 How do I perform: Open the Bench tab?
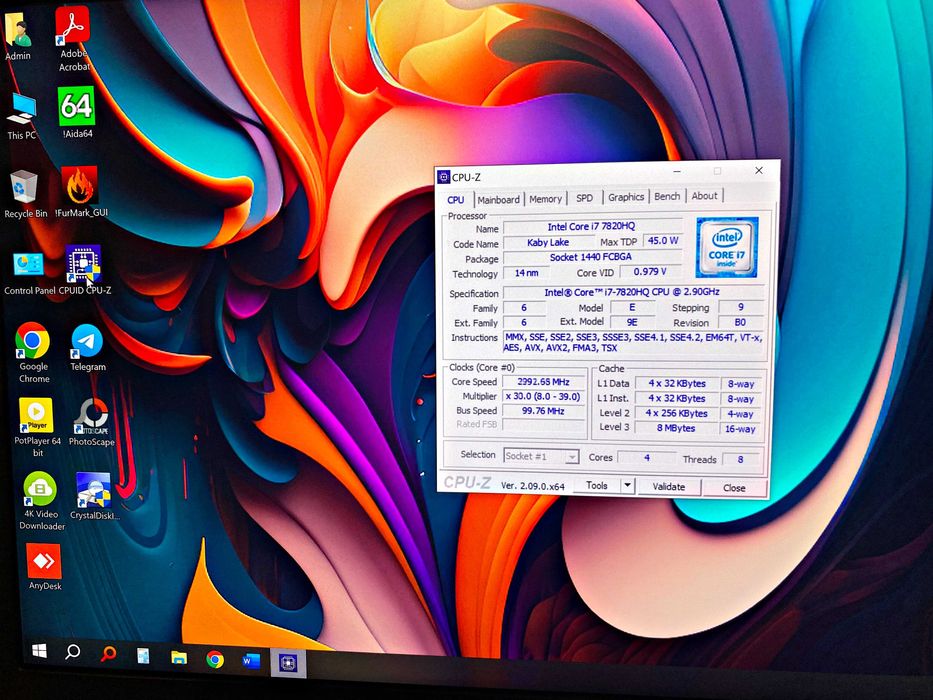point(667,196)
